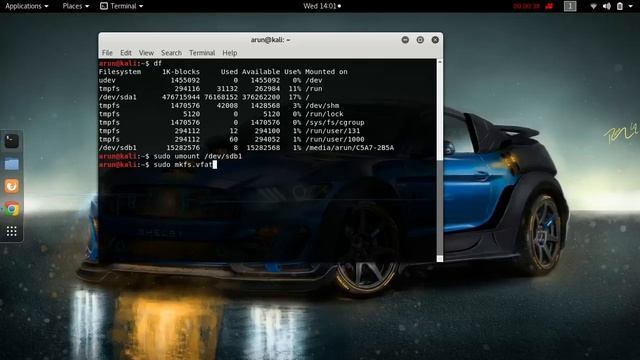
Task: Click the arun@kali title bar text
Action: click(x=270, y=40)
